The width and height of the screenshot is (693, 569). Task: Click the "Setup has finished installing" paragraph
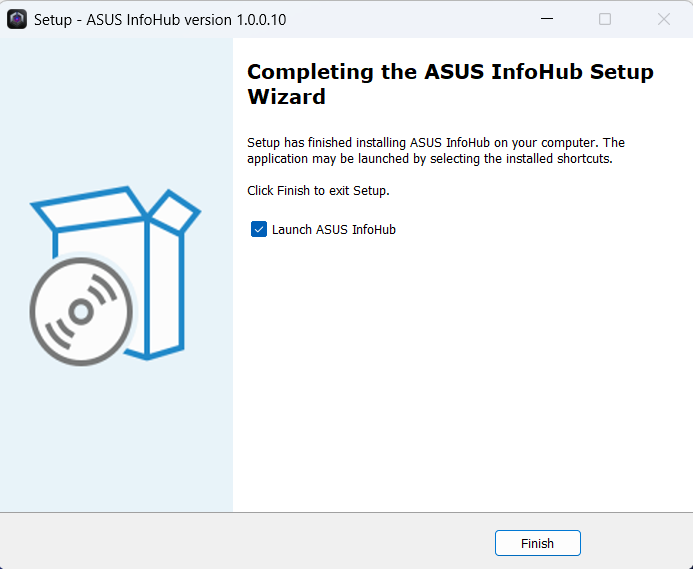(x=436, y=151)
